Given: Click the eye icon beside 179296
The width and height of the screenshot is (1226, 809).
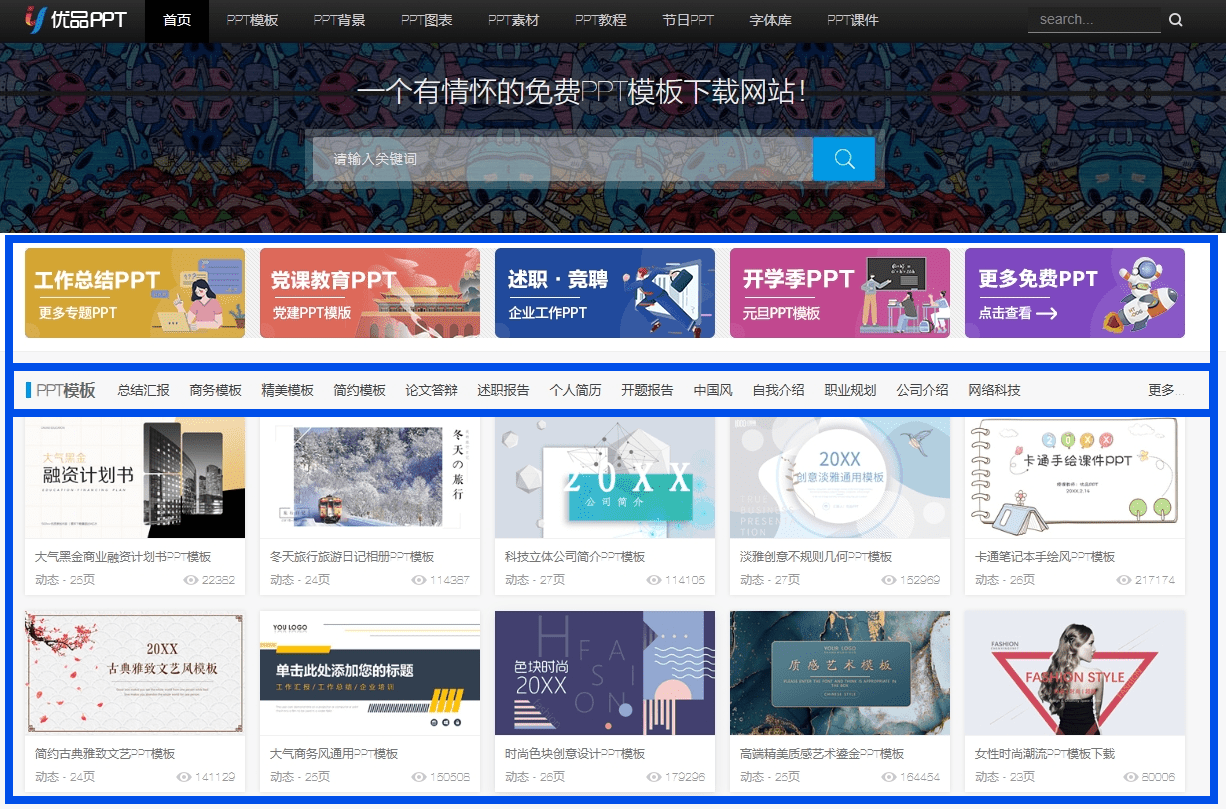Looking at the screenshot, I should [654, 777].
